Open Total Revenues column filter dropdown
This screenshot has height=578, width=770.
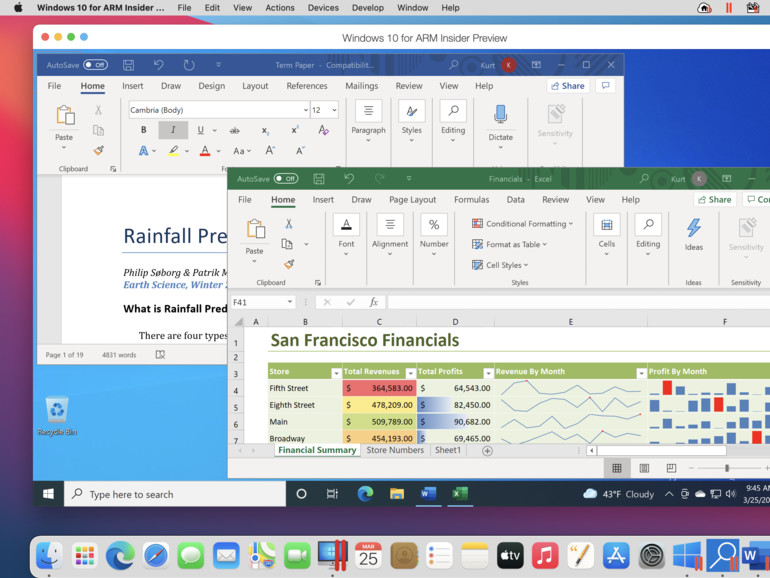click(411, 374)
